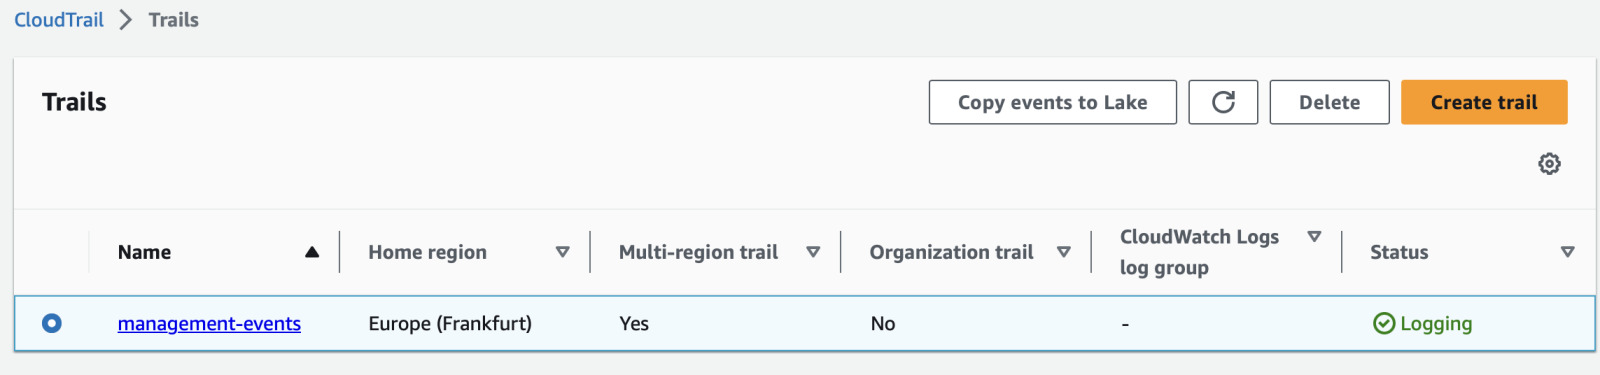
Task: Click Copy events to Lake button
Action: [1053, 102]
